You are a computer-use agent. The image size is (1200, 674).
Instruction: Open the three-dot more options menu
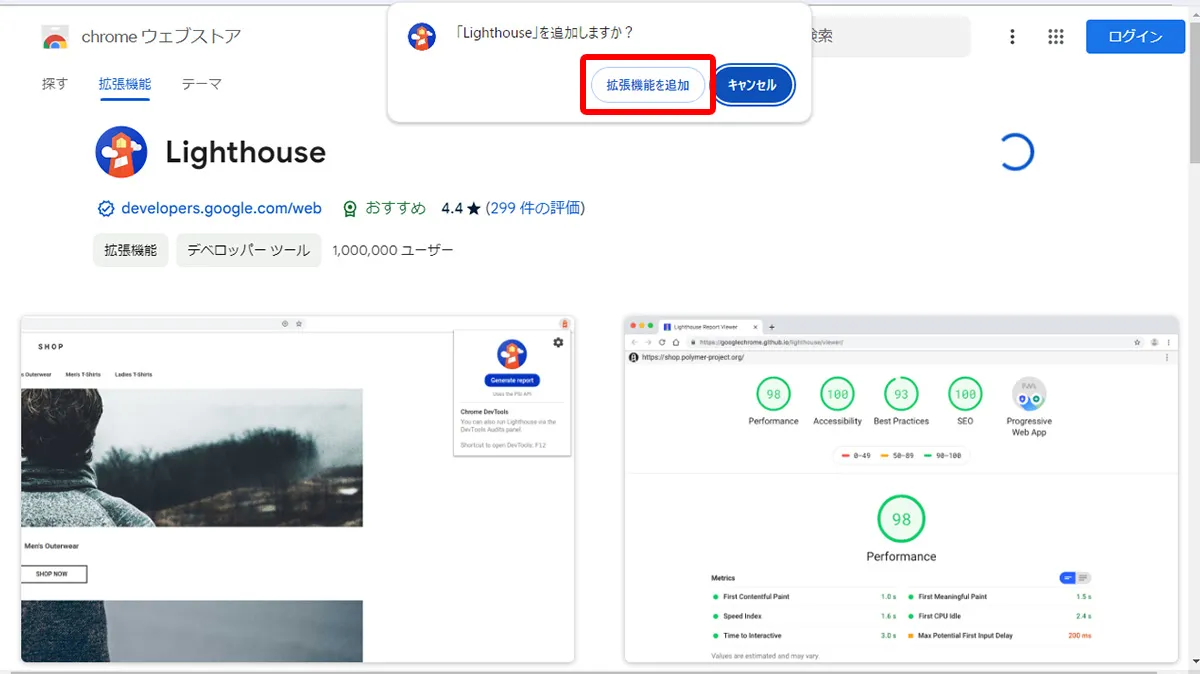point(1012,37)
